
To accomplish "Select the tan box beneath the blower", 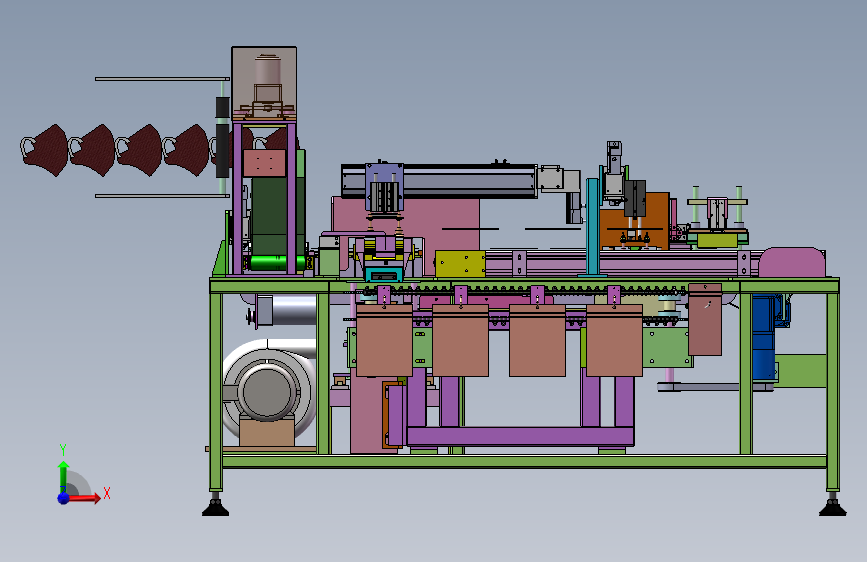I will tap(267, 432).
